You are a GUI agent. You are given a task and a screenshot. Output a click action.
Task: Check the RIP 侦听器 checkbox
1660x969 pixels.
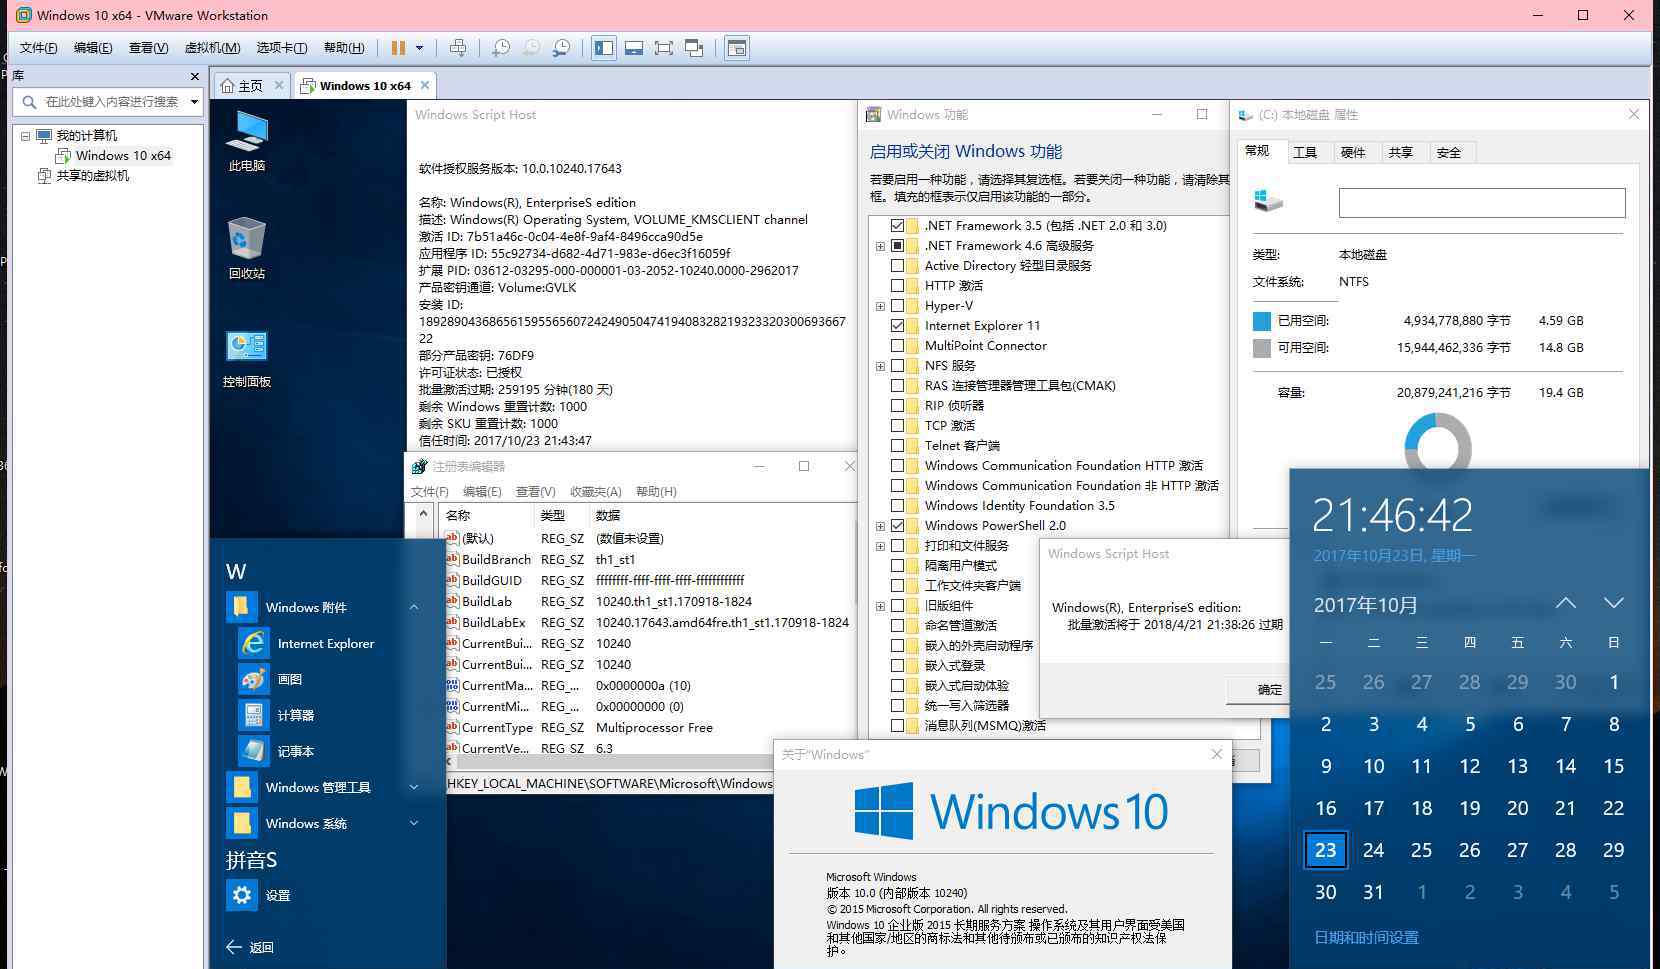[x=897, y=406]
